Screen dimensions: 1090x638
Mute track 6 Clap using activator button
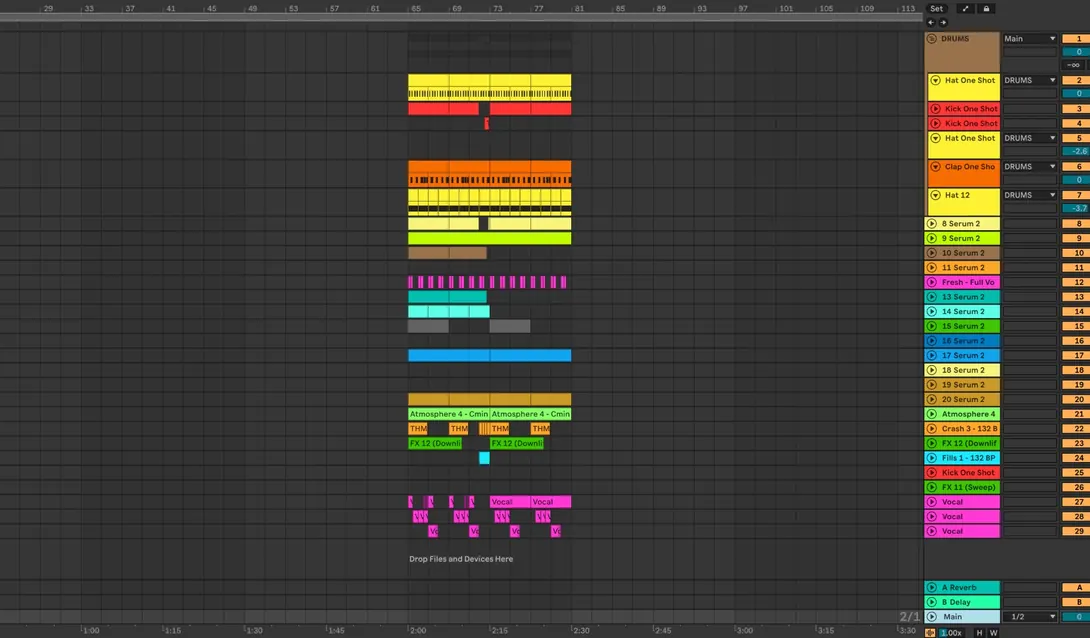click(x=1077, y=167)
